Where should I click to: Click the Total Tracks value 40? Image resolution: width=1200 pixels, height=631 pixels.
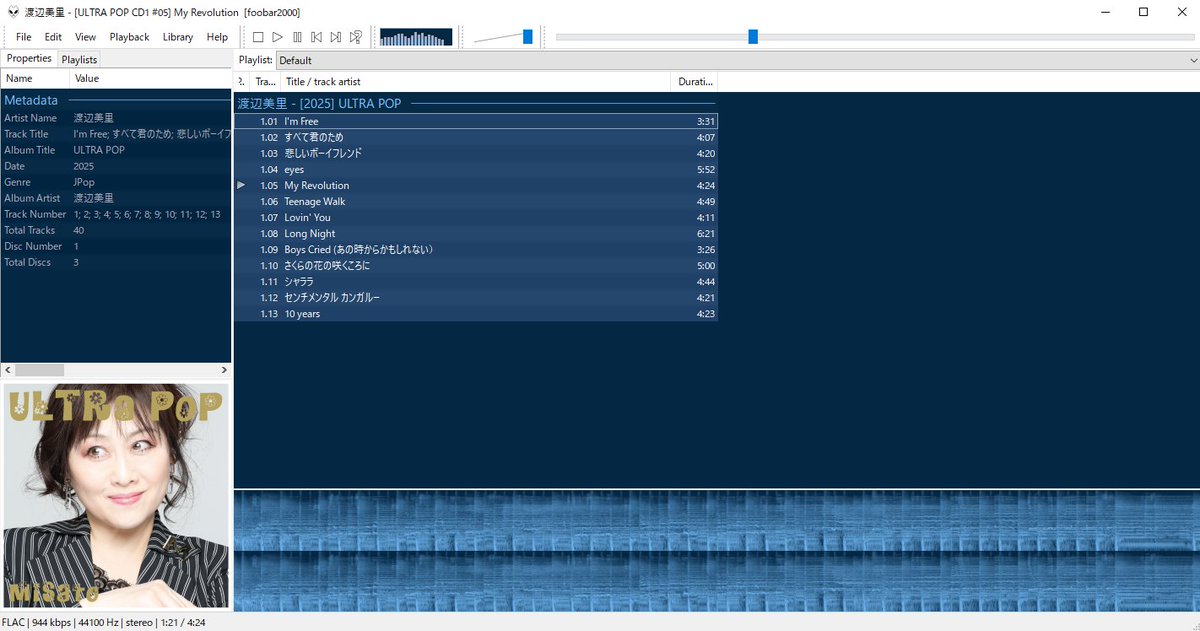(x=79, y=230)
